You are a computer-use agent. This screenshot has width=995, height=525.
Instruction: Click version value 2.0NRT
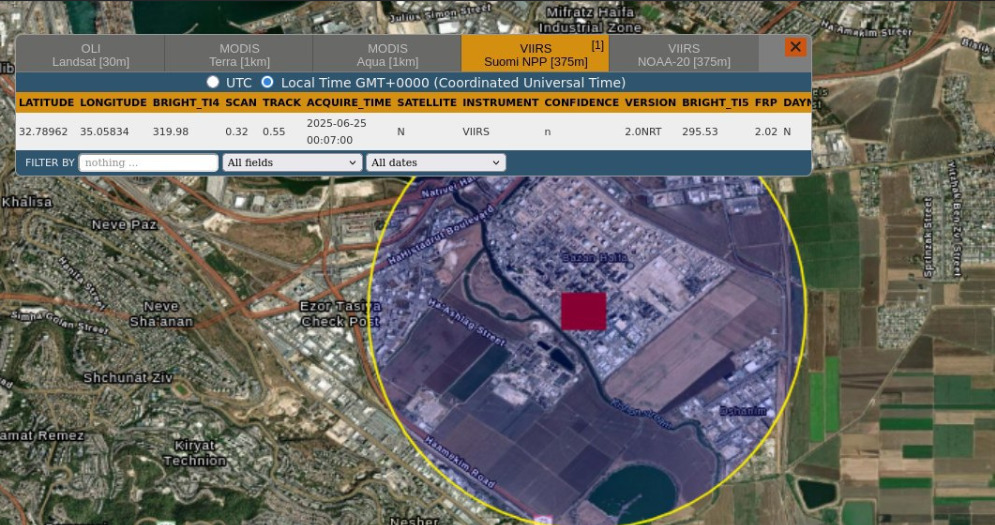(643, 131)
